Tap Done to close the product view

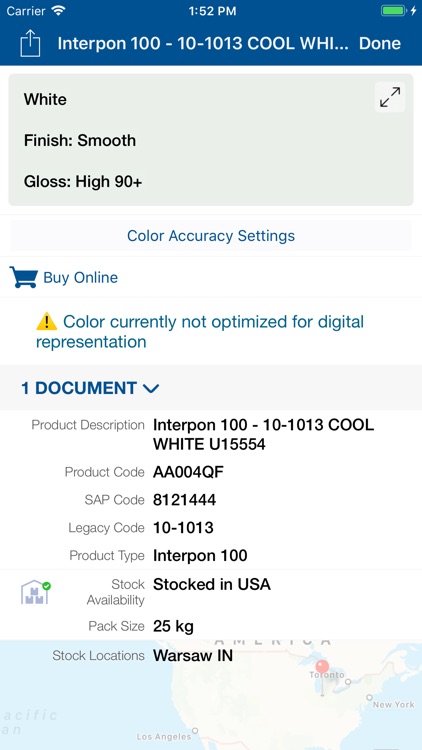pyautogui.click(x=380, y=44)
